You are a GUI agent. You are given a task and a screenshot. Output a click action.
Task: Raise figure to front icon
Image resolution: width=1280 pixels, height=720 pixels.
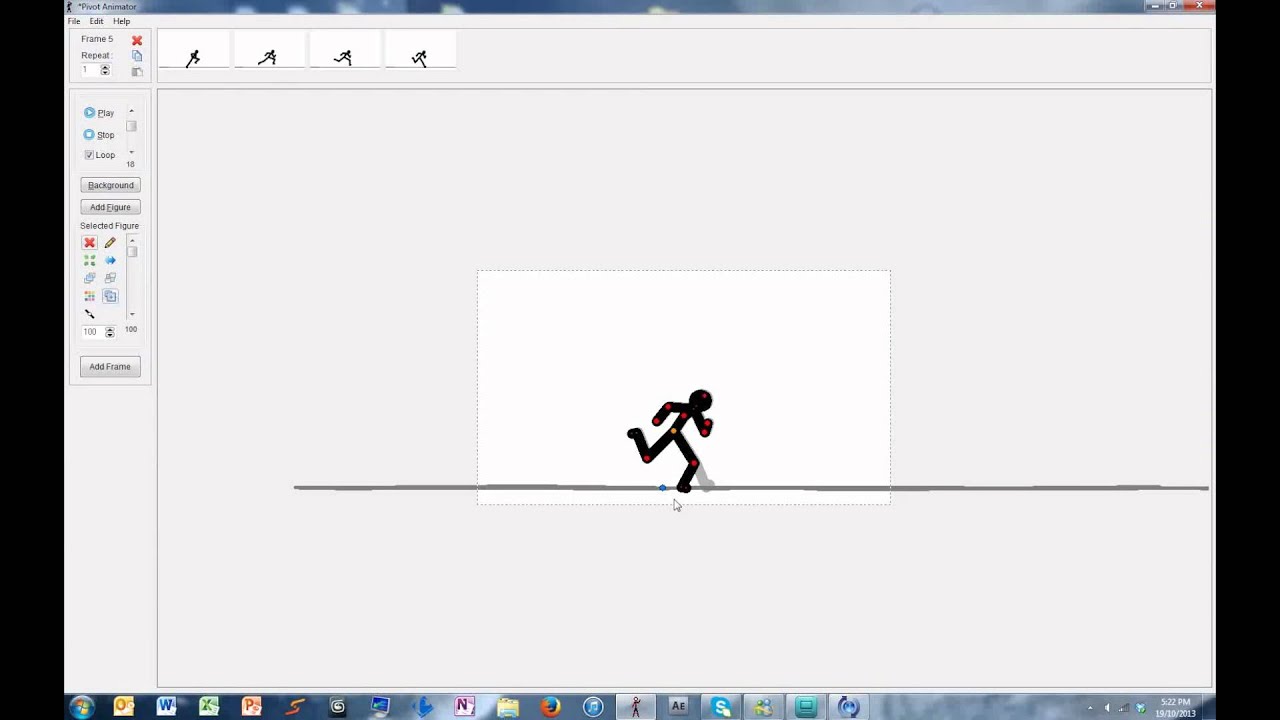89,278
